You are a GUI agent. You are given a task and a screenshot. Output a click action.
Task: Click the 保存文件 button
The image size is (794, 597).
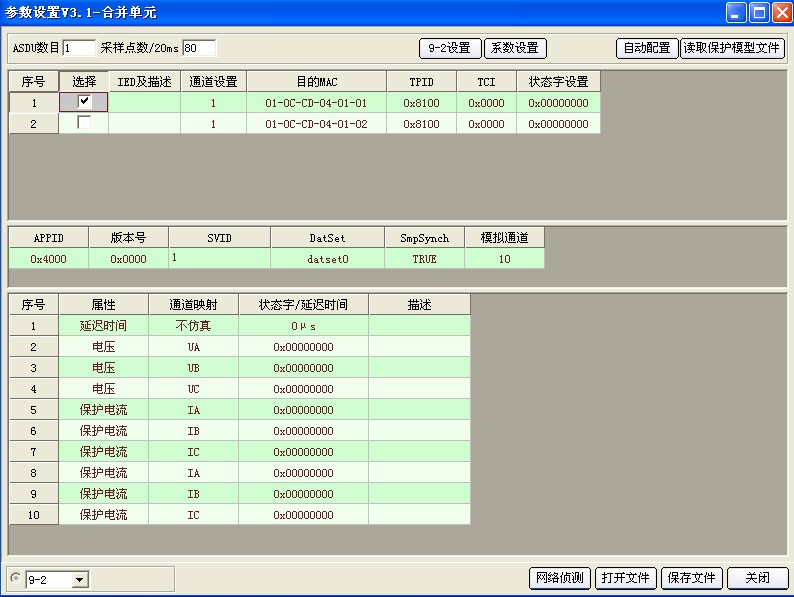(691, 578)
